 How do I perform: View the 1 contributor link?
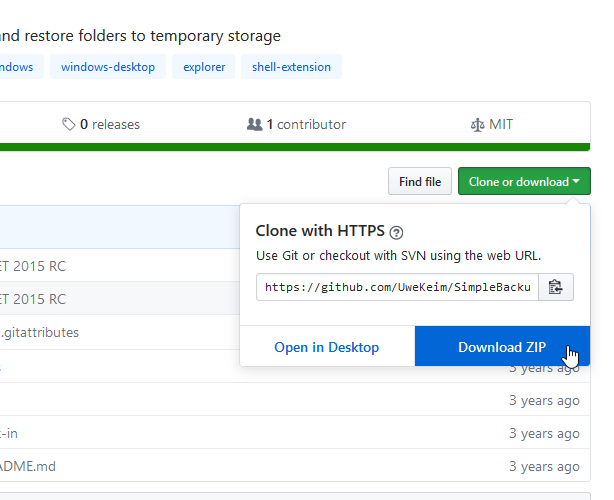pyautogui.click(x=296, y=124)
